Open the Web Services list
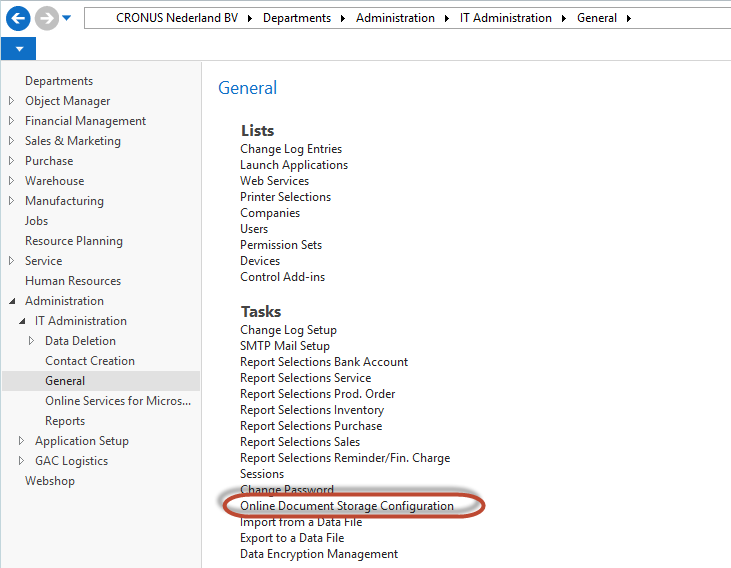 click(x=274, y=181)
